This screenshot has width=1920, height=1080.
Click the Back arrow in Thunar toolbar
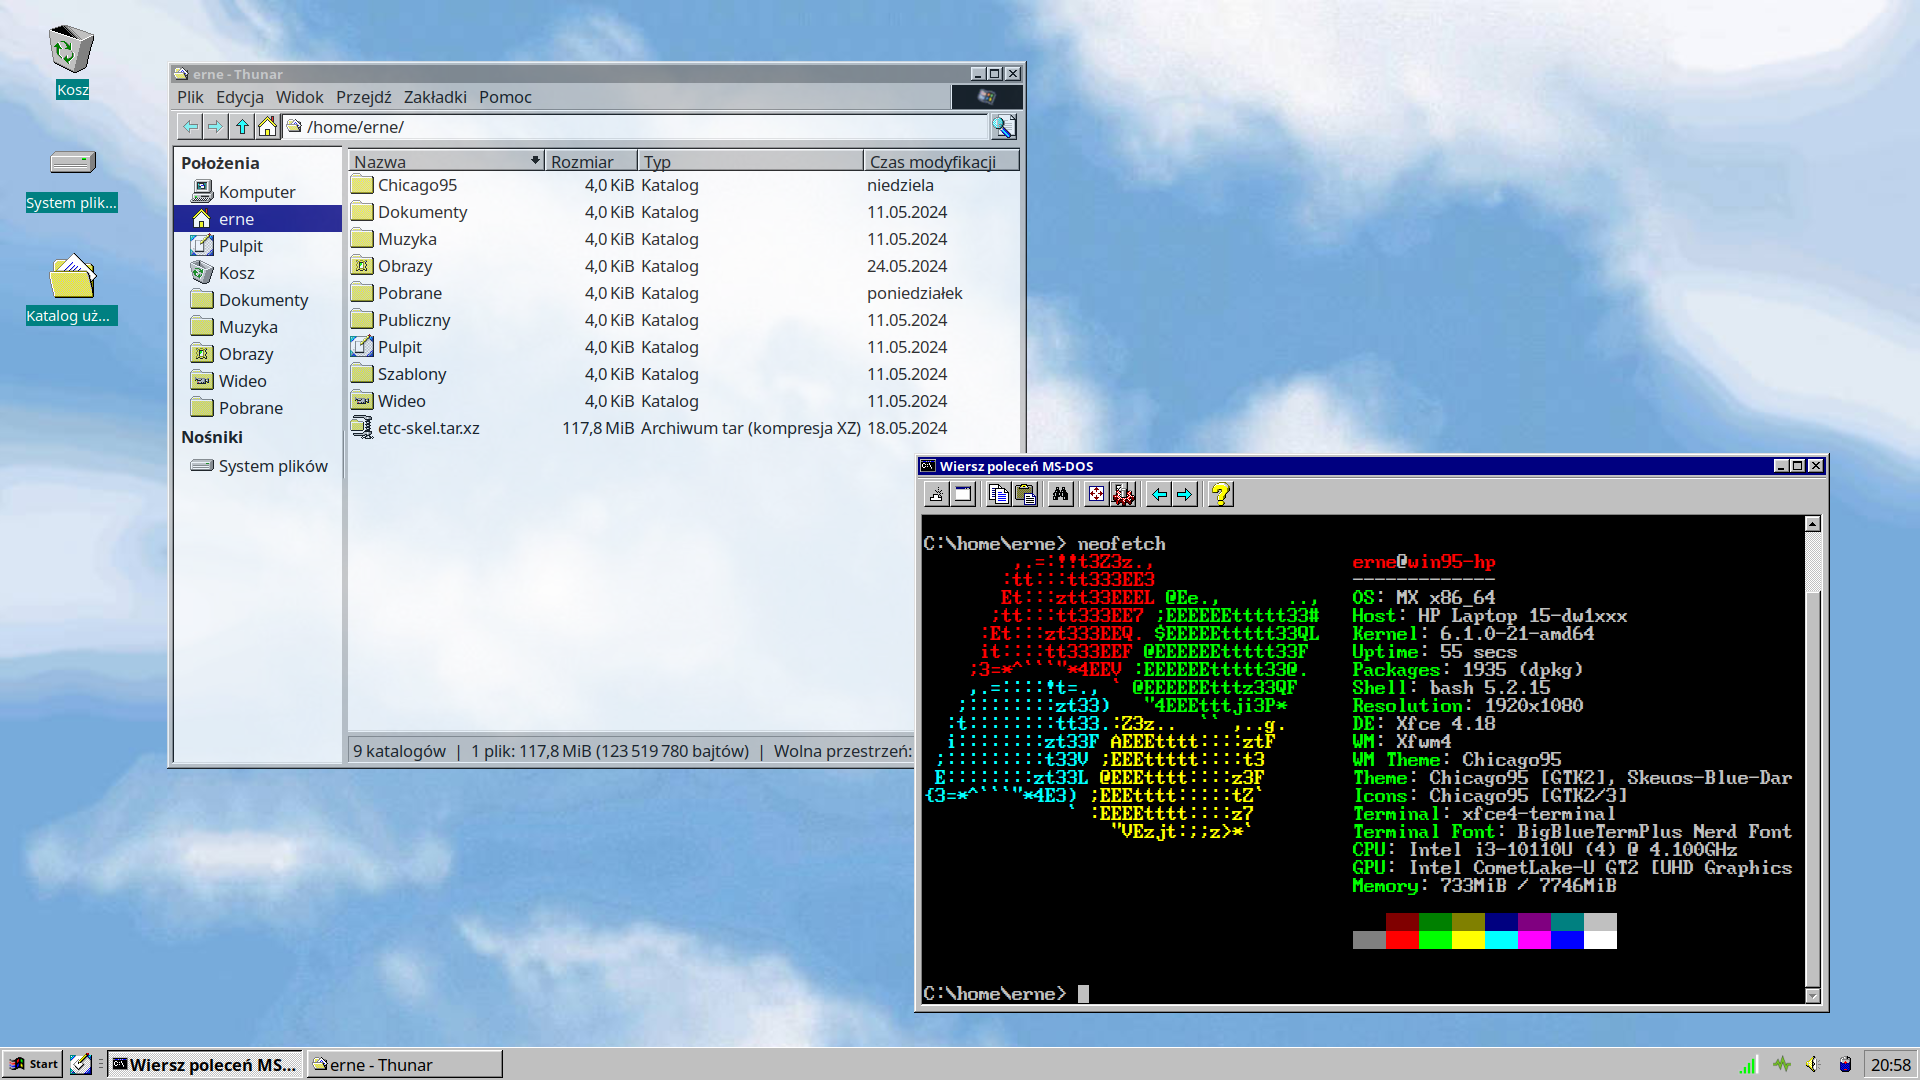[189, 127]
